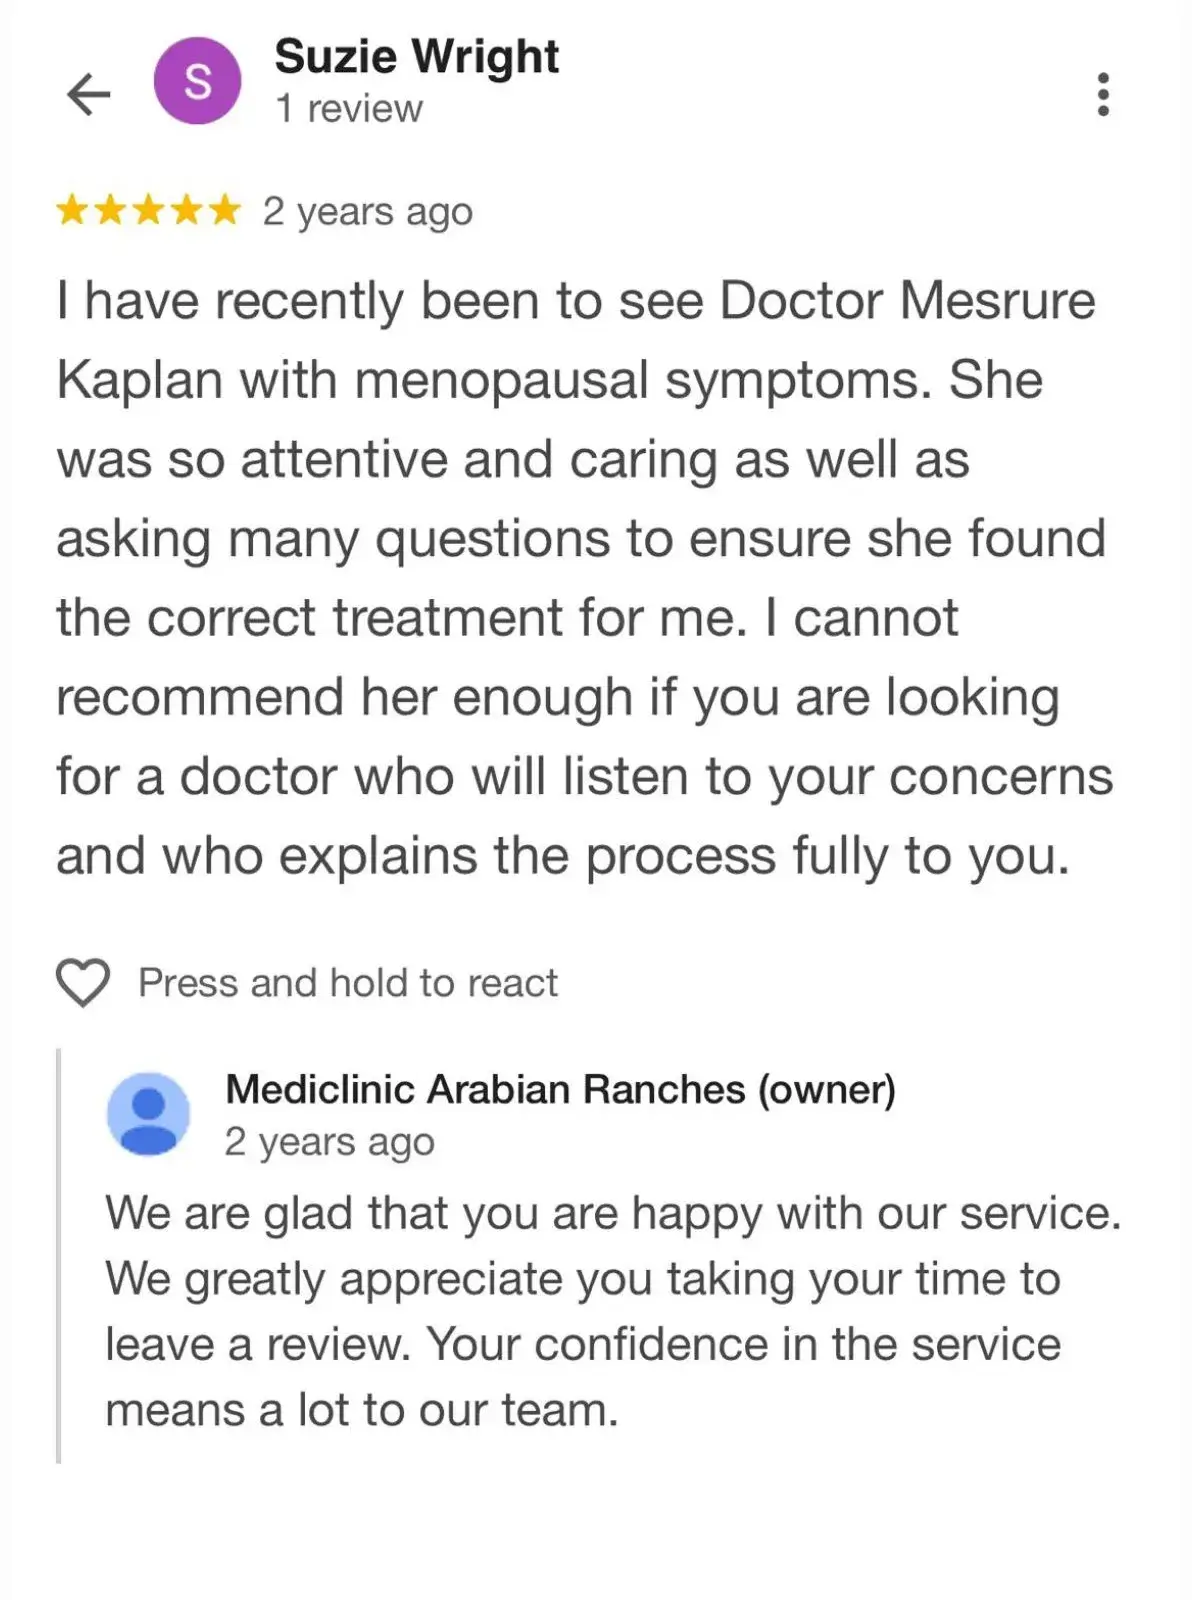Click the fourth yellow rating star
Screen dimensions: 1192x1600
187,211
